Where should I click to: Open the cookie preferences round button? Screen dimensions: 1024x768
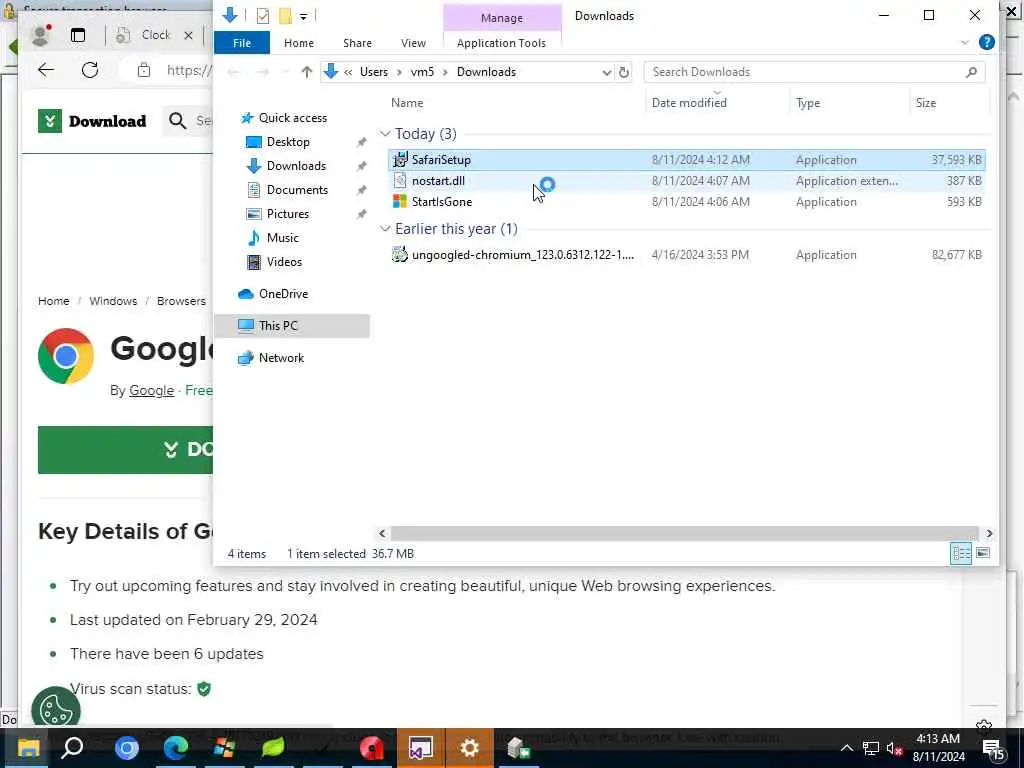click(x=56, y=710)
